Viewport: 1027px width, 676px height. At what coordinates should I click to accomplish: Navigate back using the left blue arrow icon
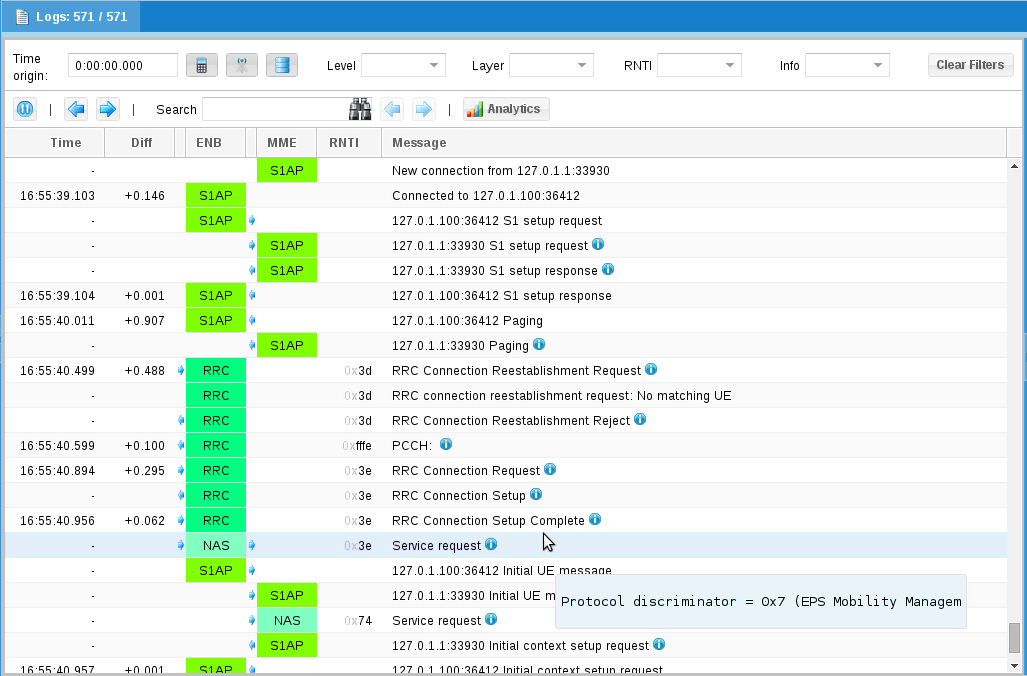[x=76, y=109]
